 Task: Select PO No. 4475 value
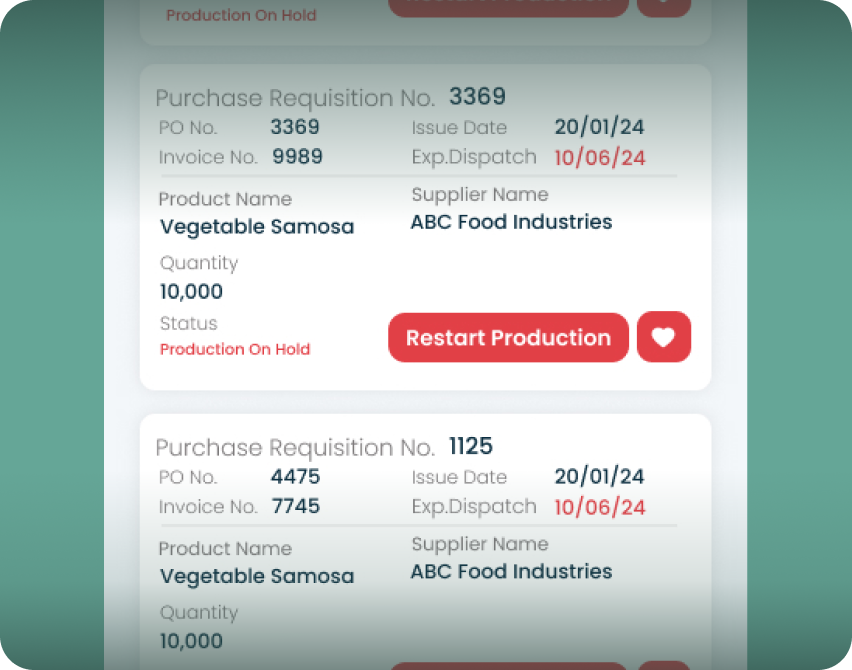point(295,477)
